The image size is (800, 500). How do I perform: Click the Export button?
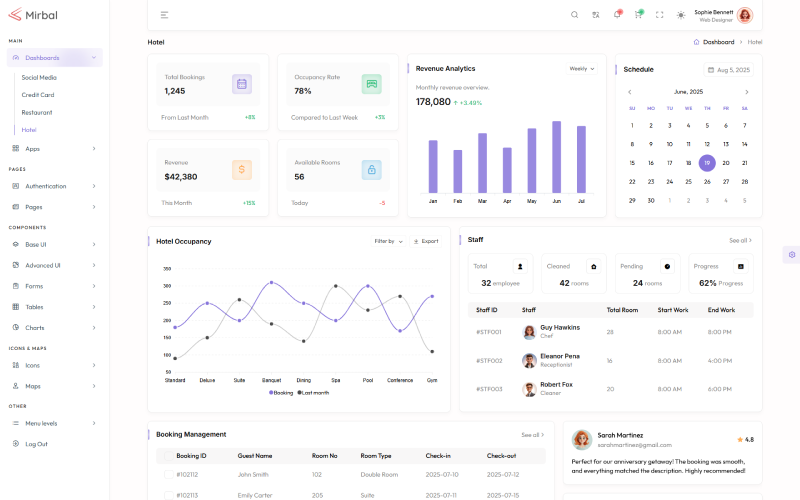pyautogui.click(x=425, y=241)
